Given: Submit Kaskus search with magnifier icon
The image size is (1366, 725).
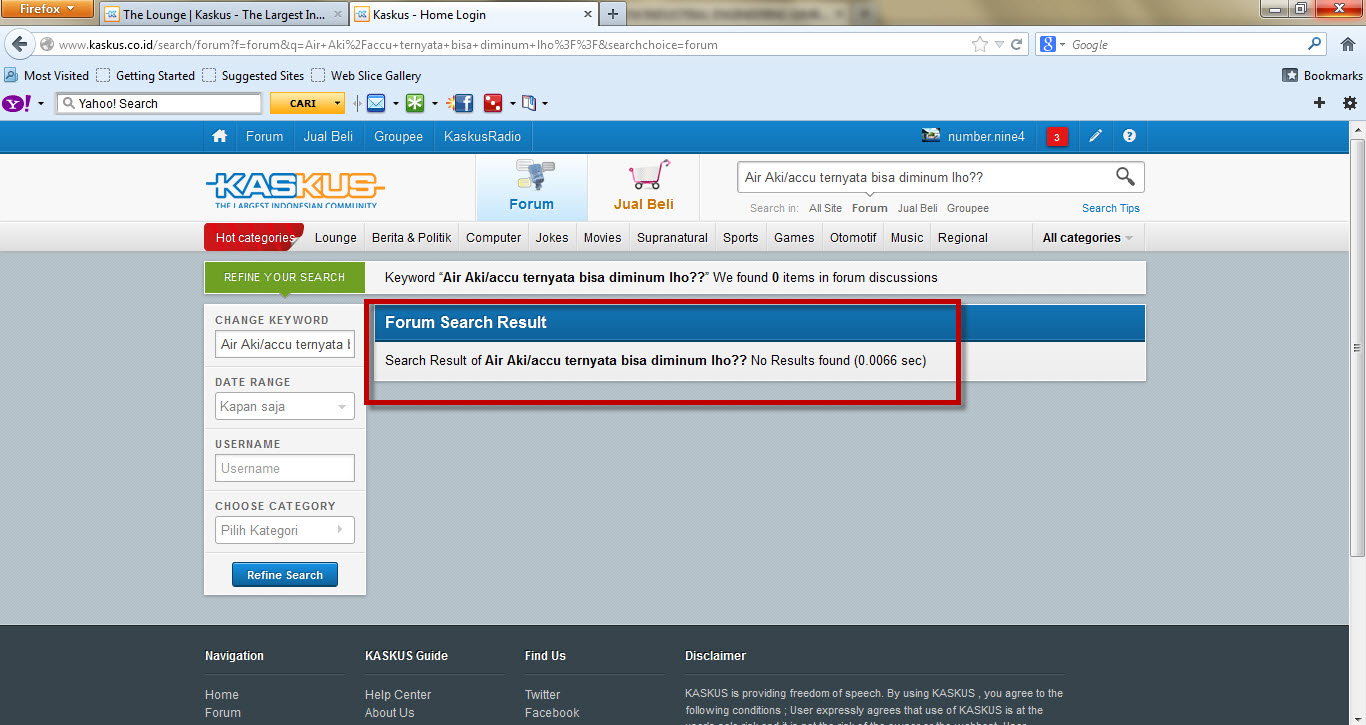Looking at the screenshot, I should [1125, 177].
